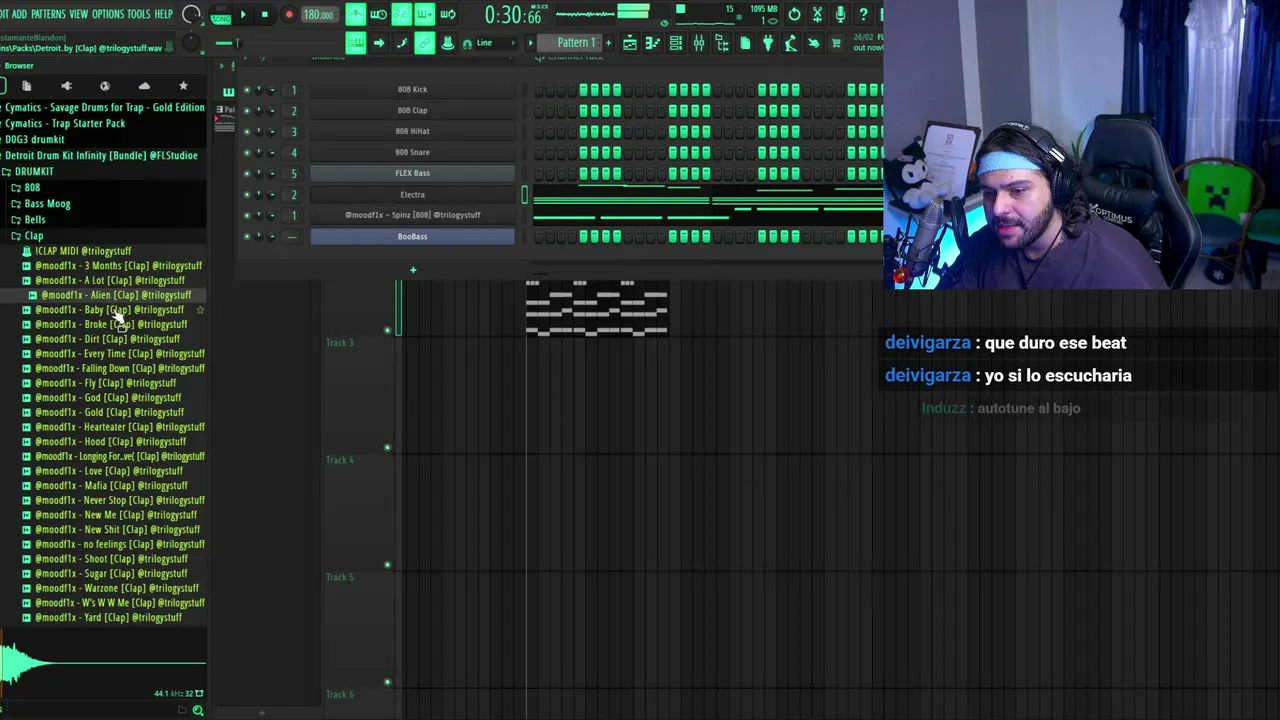This screenshot has height=720, width=1280.
Task: Toggle first step of the 808 Kick row
Action: click(x=539, y=90)
